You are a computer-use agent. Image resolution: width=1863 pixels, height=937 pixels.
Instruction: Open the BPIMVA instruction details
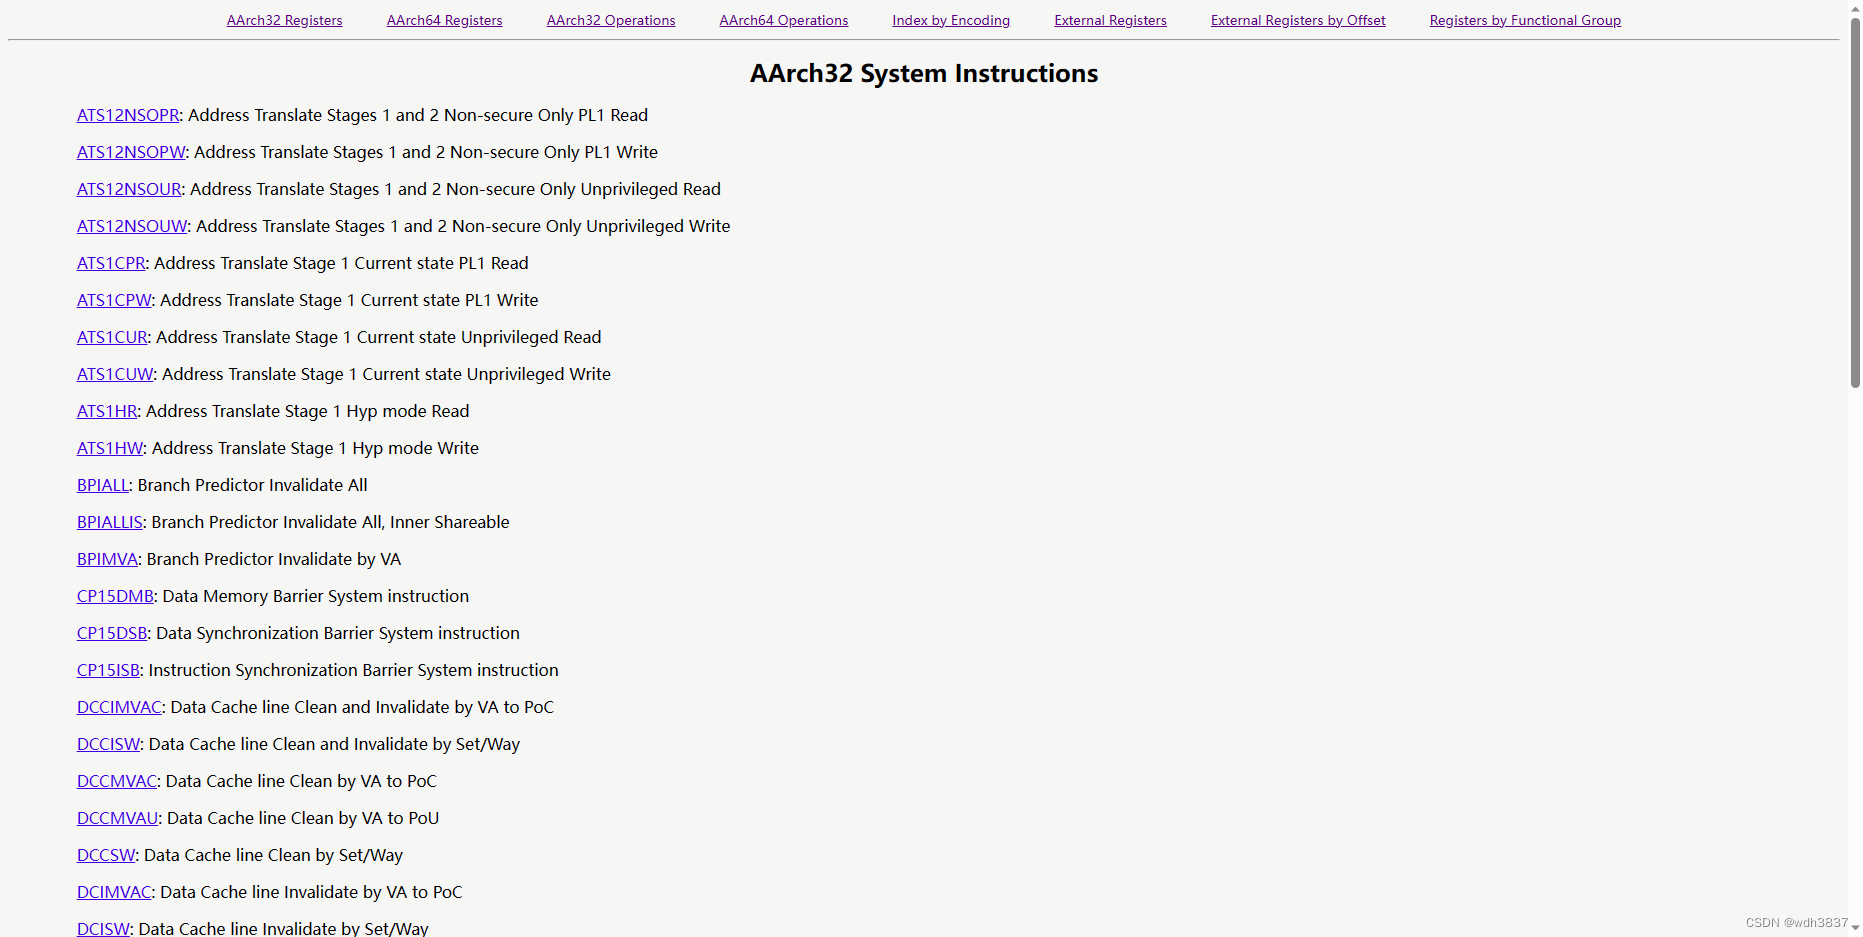(106, 559)
